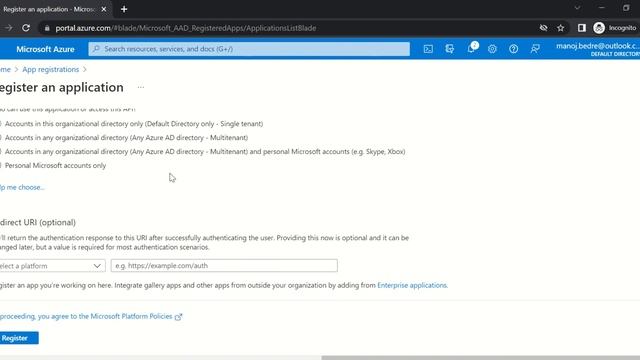Open the Feedback icon in Azure header
Screen dimensions: 640x360
tap(535, 49)
